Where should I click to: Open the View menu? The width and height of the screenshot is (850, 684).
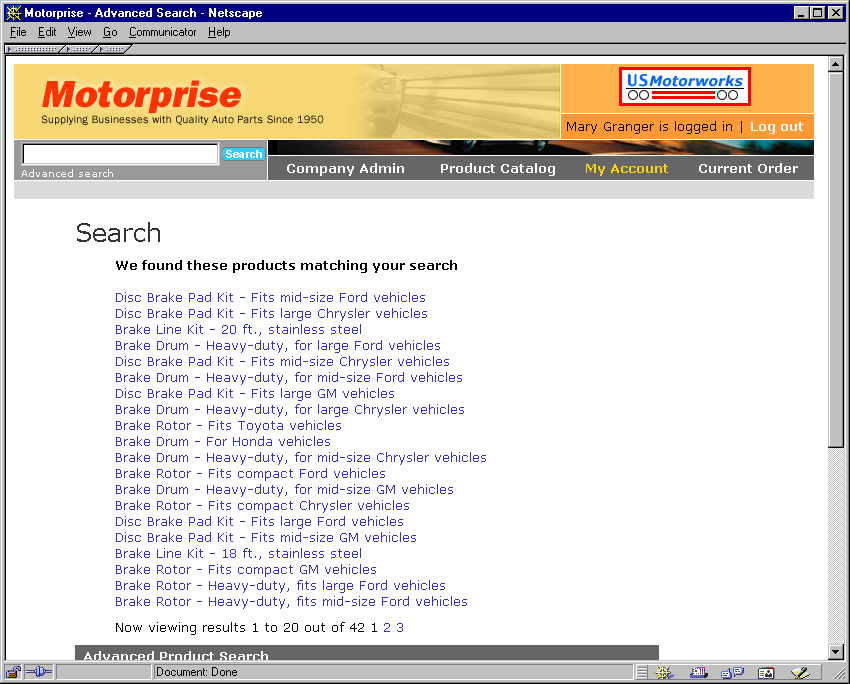(79, 32)
